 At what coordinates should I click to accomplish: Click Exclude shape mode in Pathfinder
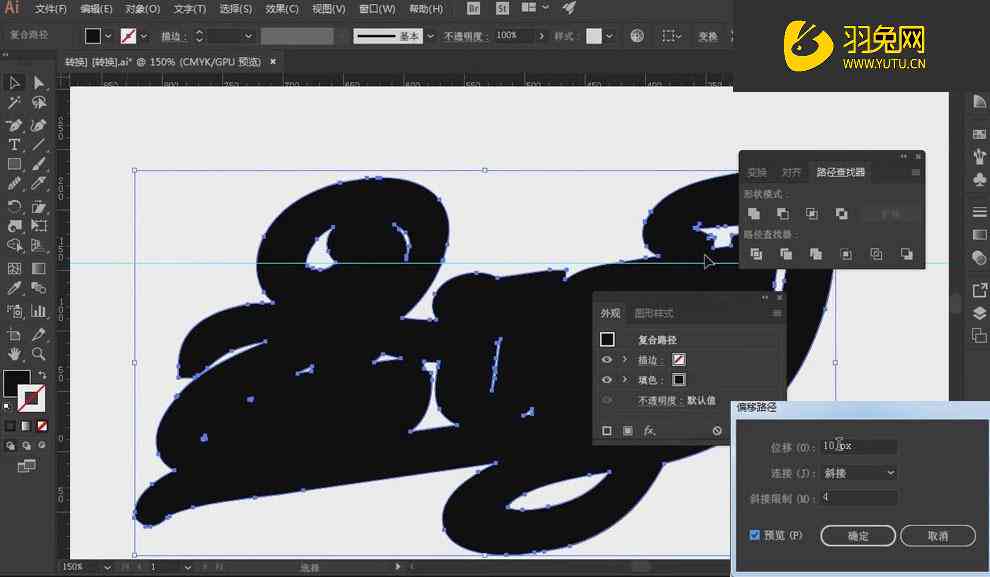tap(842, 214)
